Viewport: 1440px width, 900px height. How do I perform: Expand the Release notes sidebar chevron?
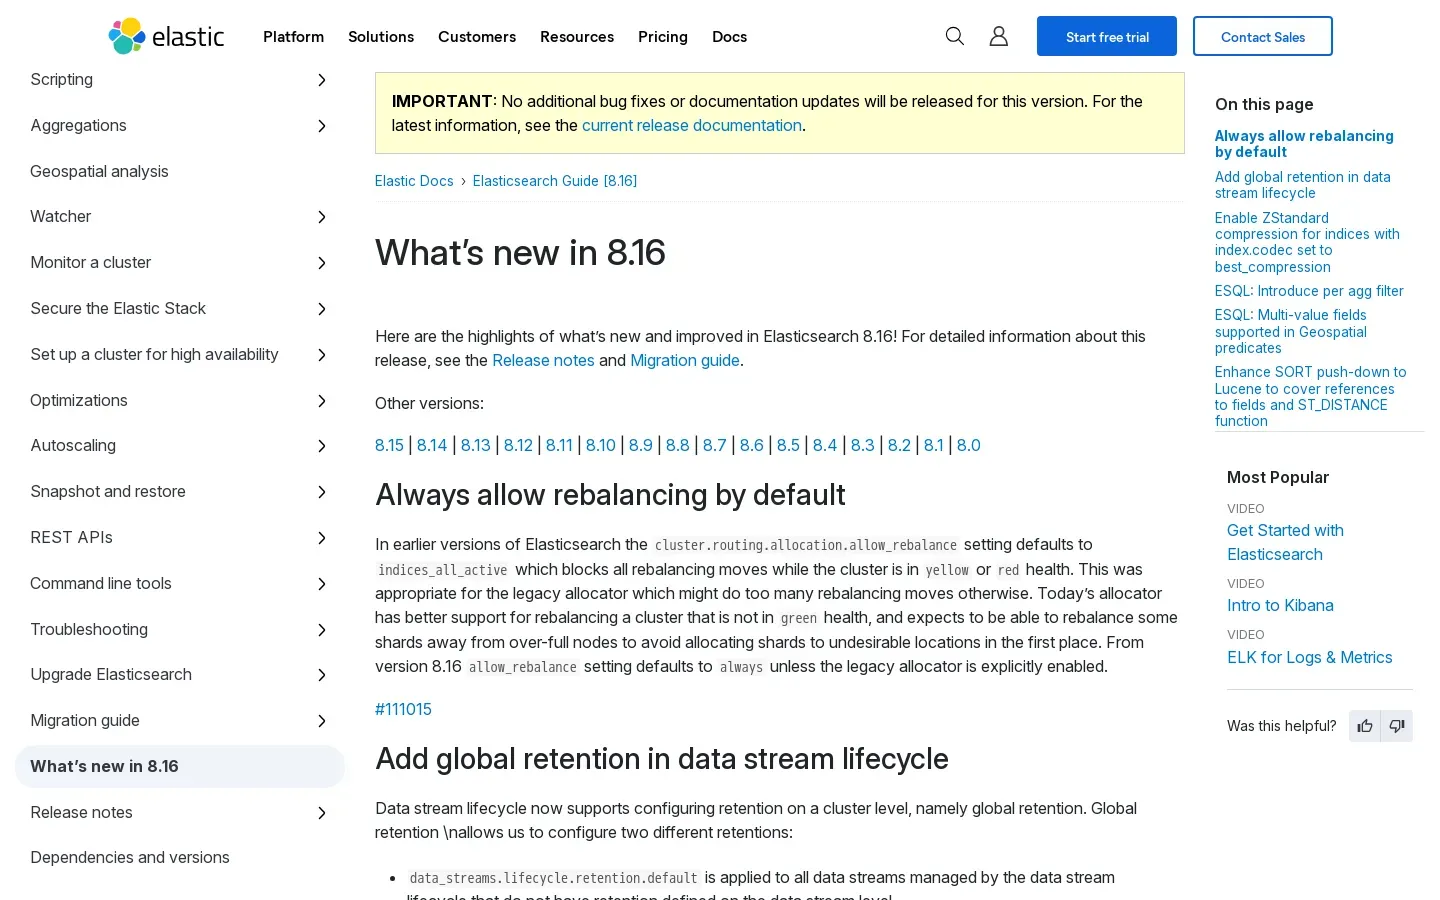322,813
